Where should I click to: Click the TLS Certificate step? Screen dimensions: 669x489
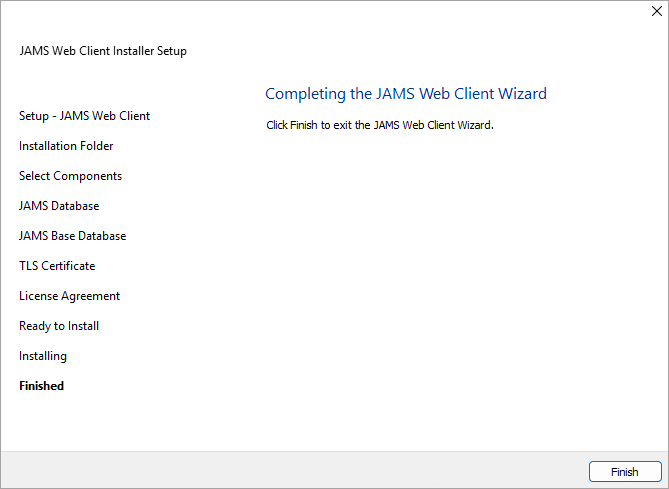[57, 266]
